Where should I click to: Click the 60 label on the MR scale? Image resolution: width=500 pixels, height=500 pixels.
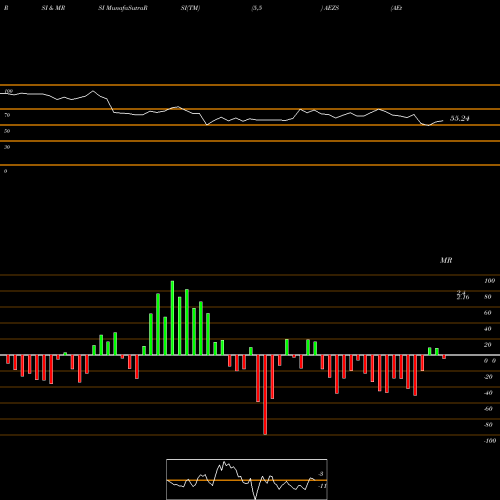point(488,313)
